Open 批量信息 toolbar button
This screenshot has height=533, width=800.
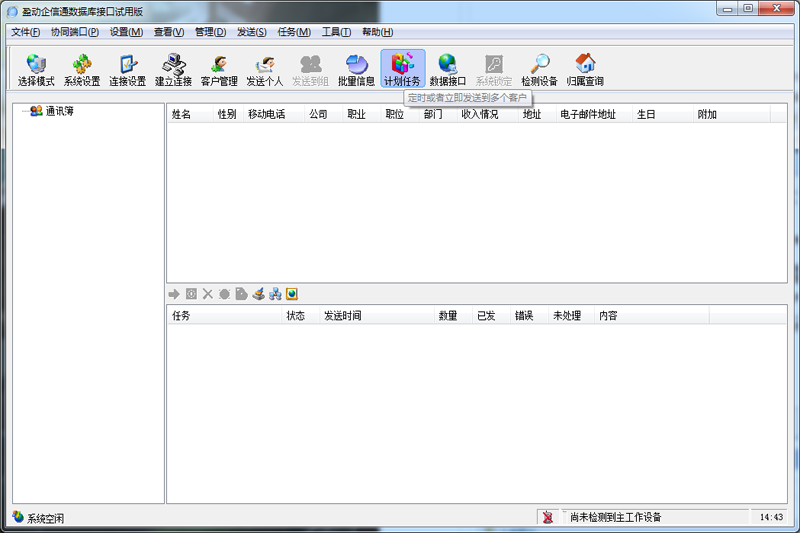[356, 69]
